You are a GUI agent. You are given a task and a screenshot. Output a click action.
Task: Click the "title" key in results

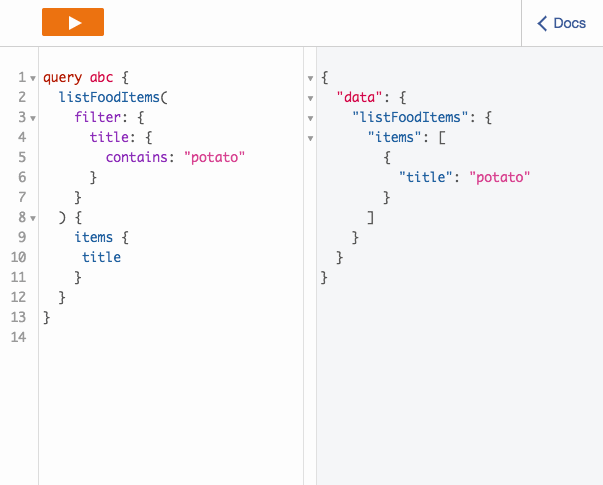pos(425,177)
